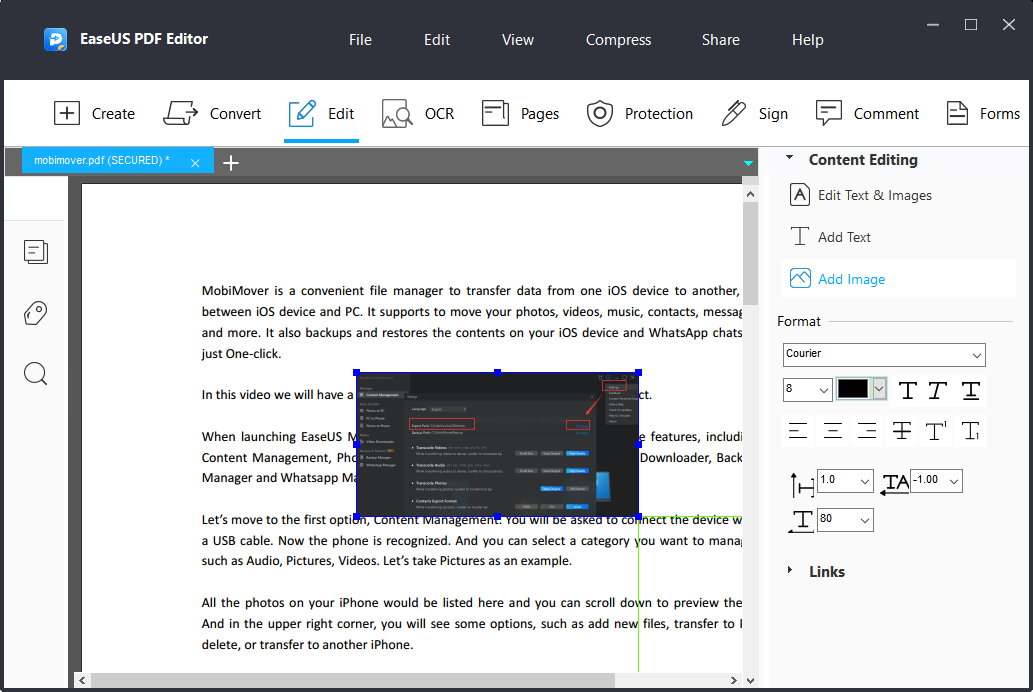The height and width of the screenshot is (692, 1033).
Task: Click the Create toolbar button
Action: (x=94, y=113)
